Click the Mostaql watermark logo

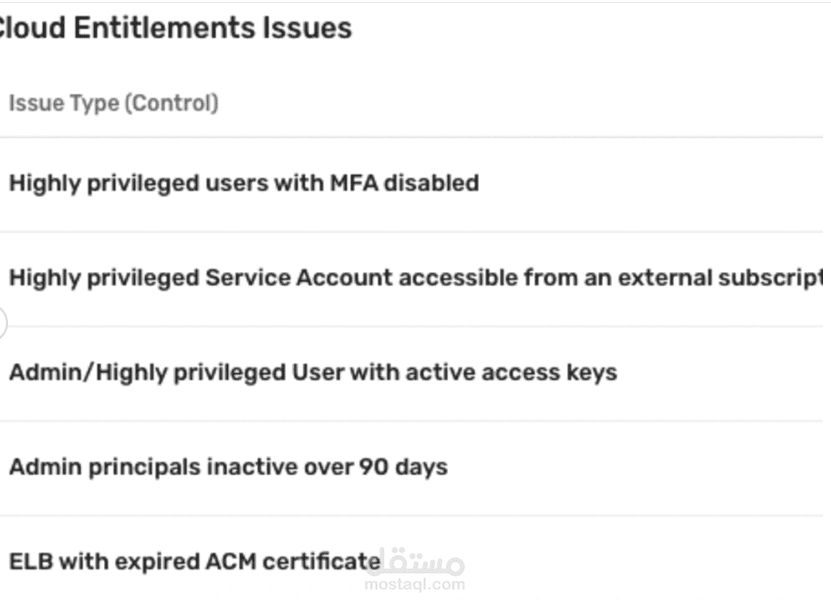pos(416,562)
